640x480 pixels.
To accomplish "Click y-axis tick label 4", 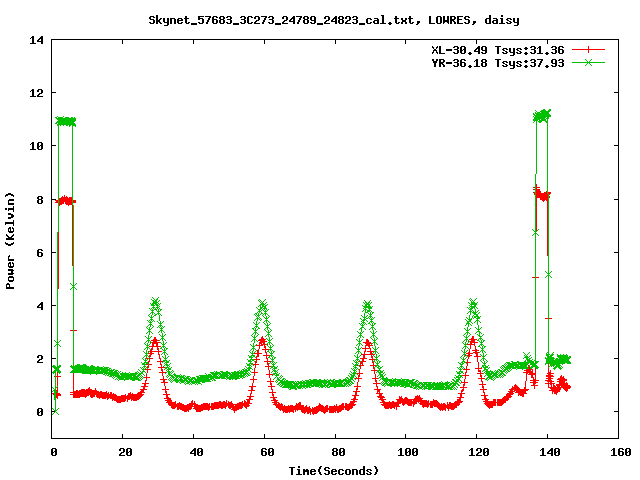I will point(40,306).
